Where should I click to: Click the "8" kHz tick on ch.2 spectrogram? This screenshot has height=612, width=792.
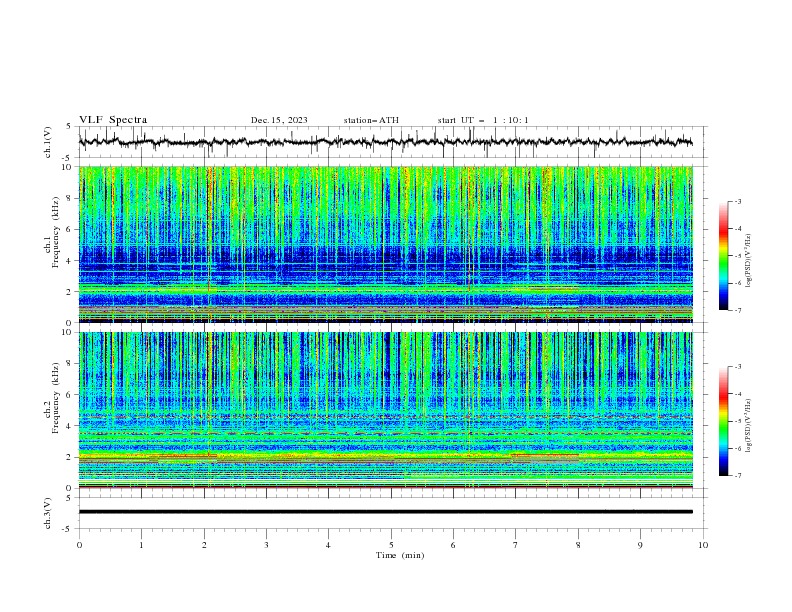[x=70, y=364]
